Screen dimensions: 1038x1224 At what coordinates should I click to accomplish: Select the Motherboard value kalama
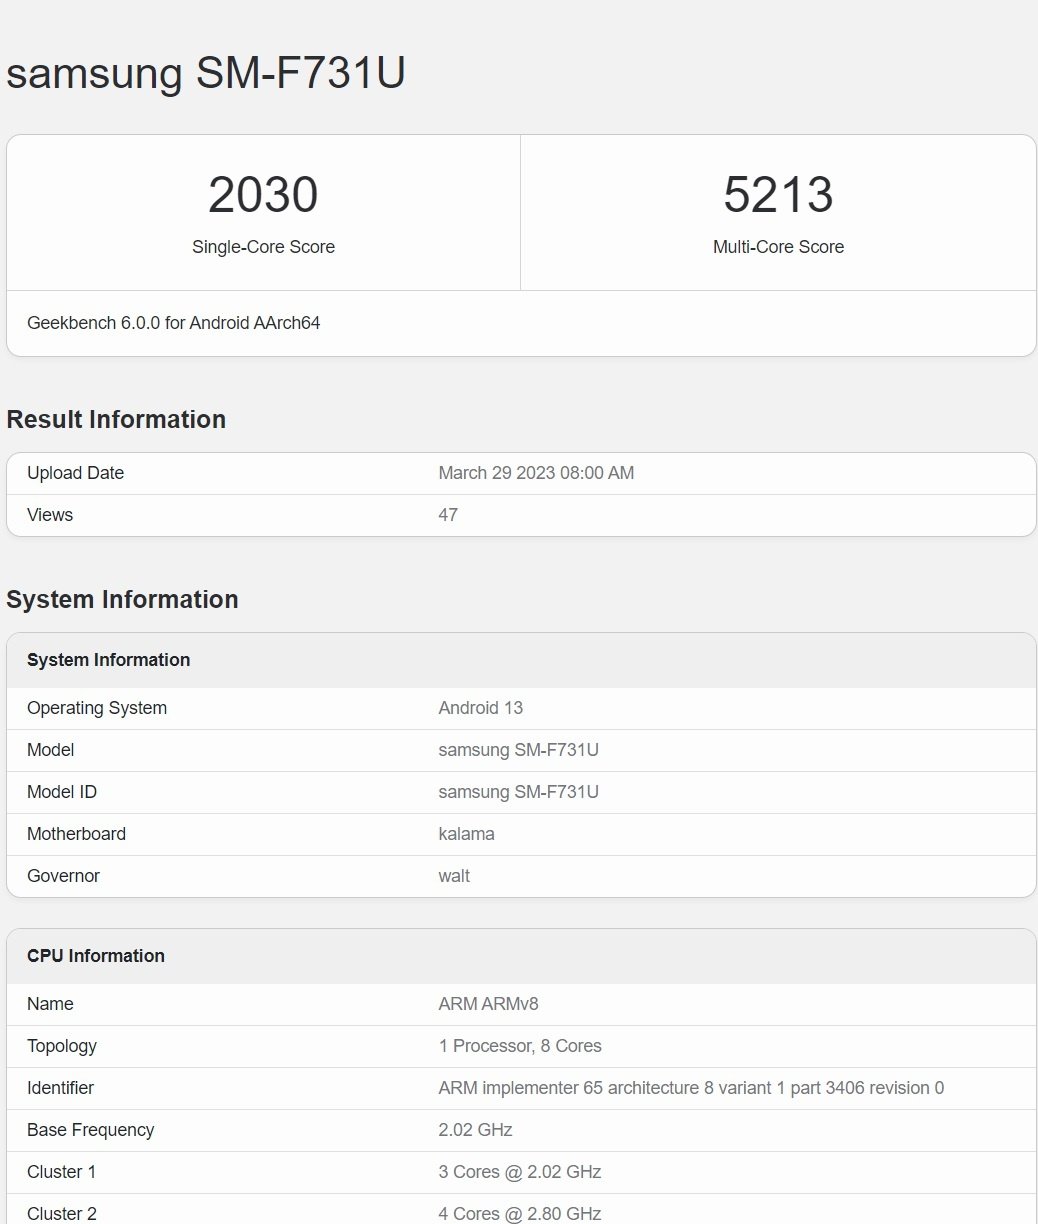466,834
